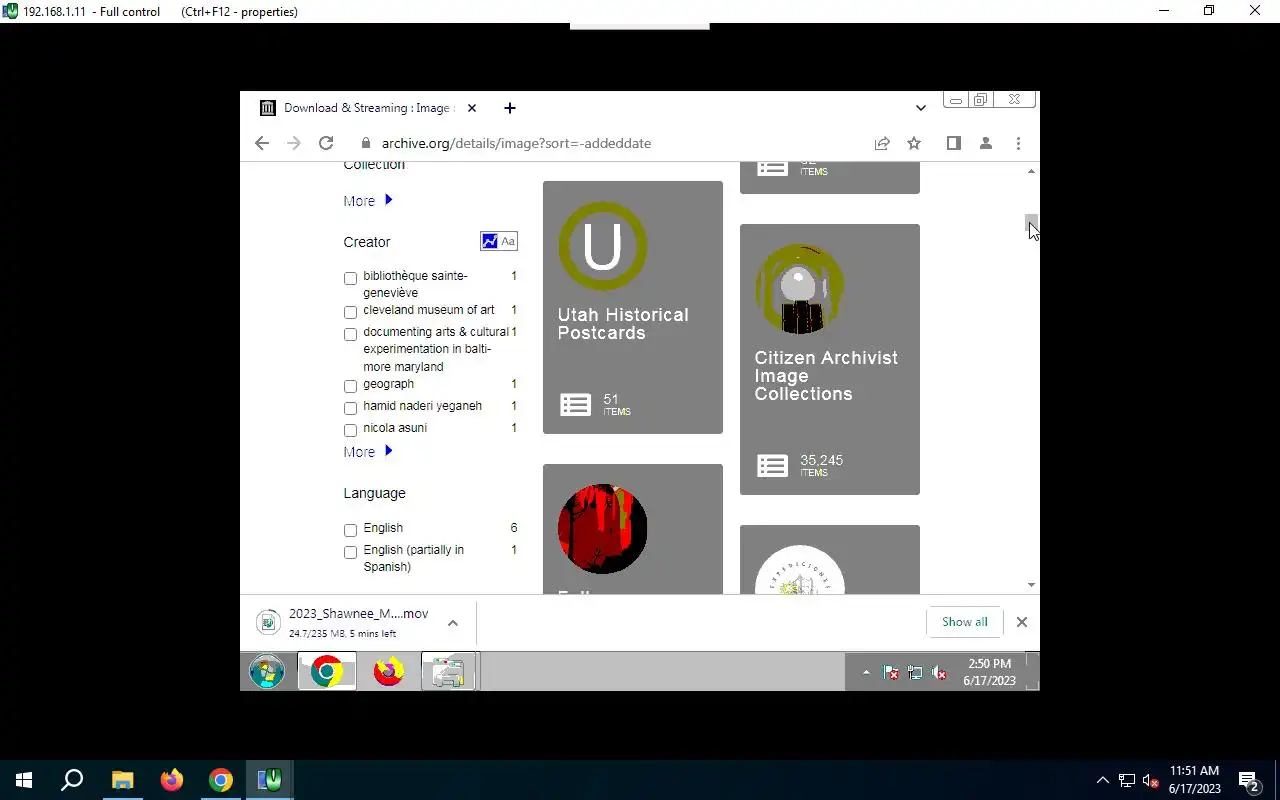Expand More under Collection
Screen dimensions: 1280x800
tap(368, 201)
